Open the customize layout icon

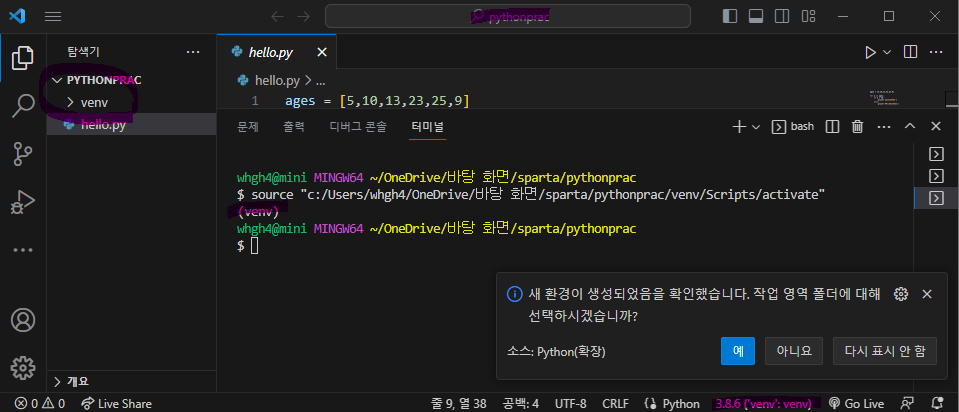click(x=809, y=16)
